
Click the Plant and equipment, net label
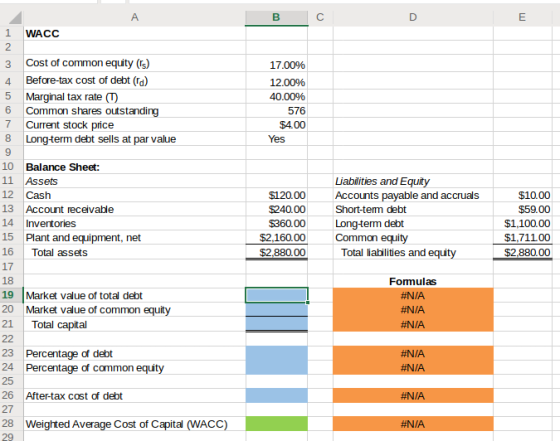83,237
